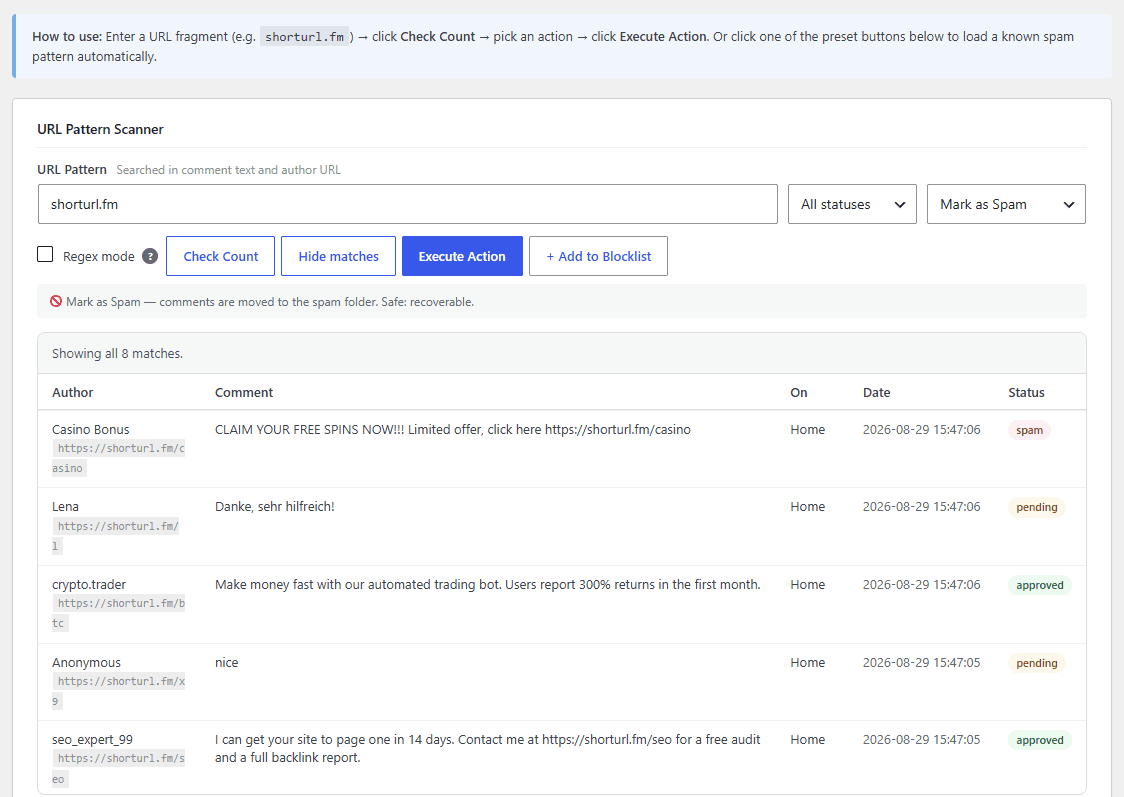Viewport: 1124px width, 797px height.
Task: Open the Mark as Spam action dropdown
Action: [1006, 204]
